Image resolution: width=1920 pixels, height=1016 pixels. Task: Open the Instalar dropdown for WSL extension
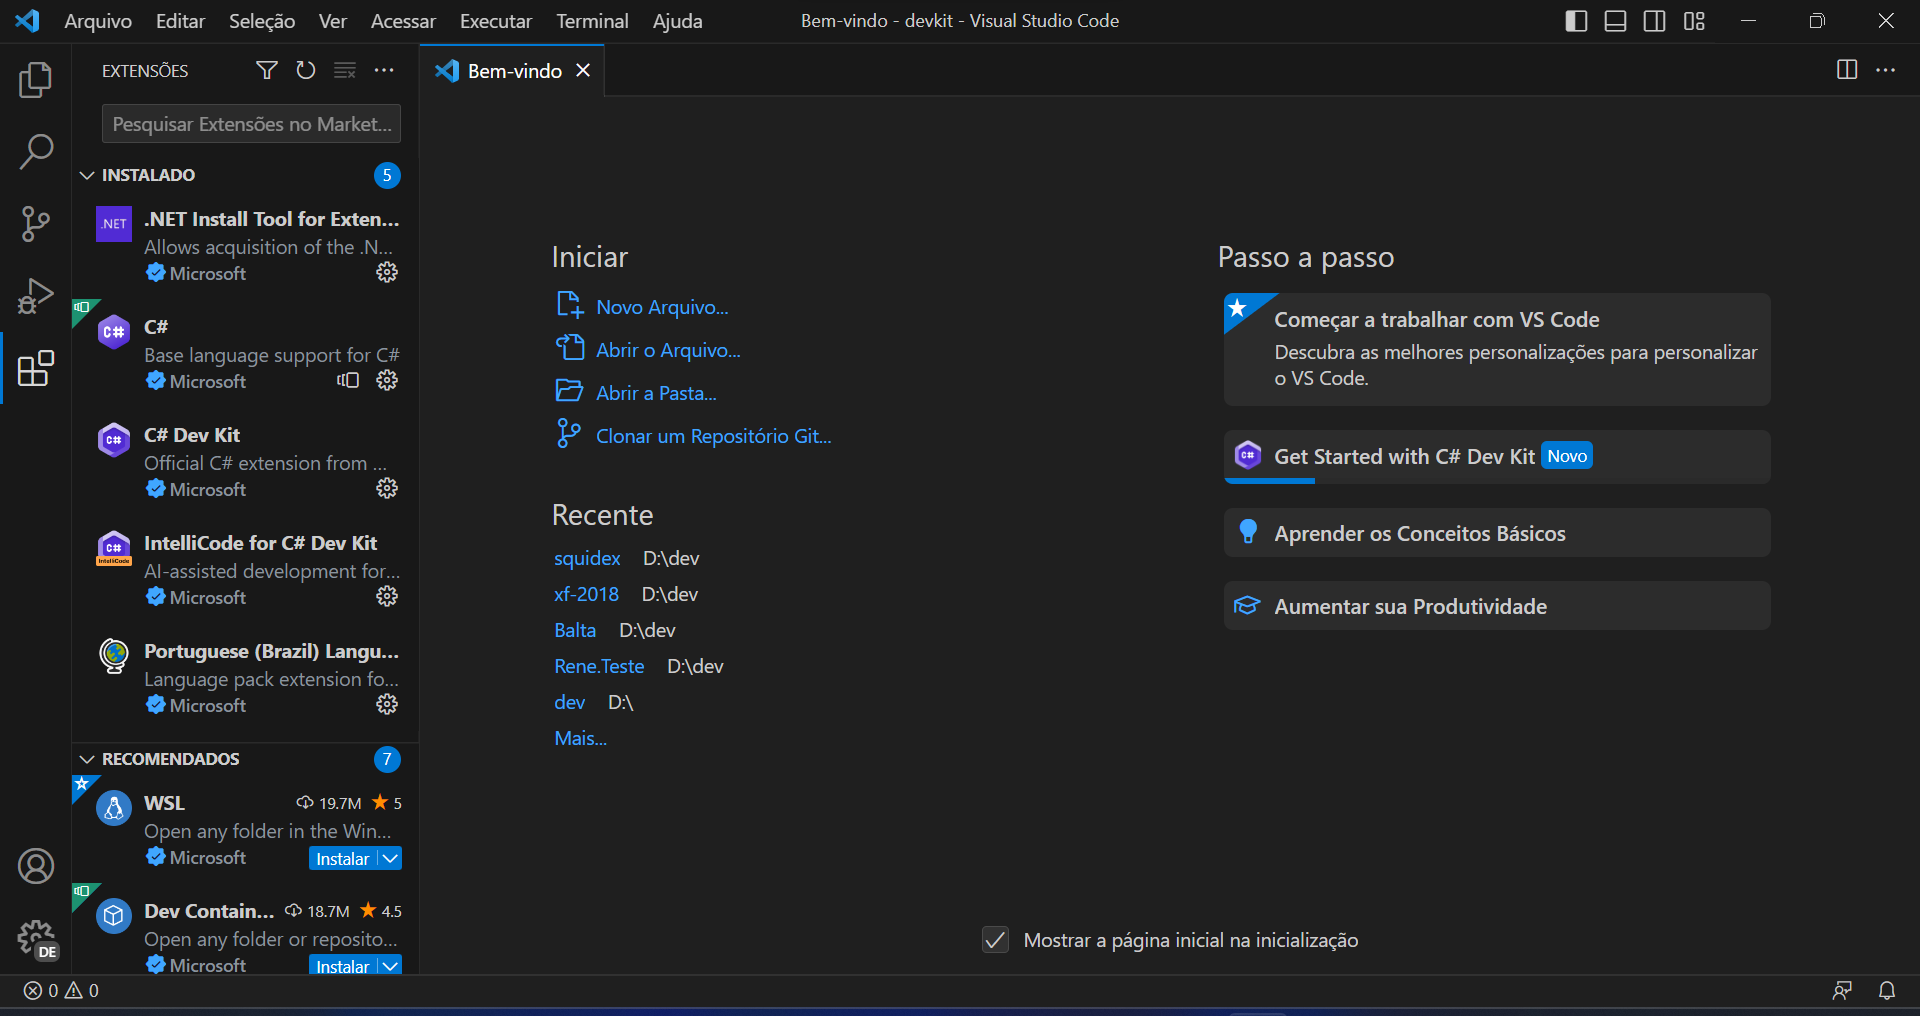point(389,858)
